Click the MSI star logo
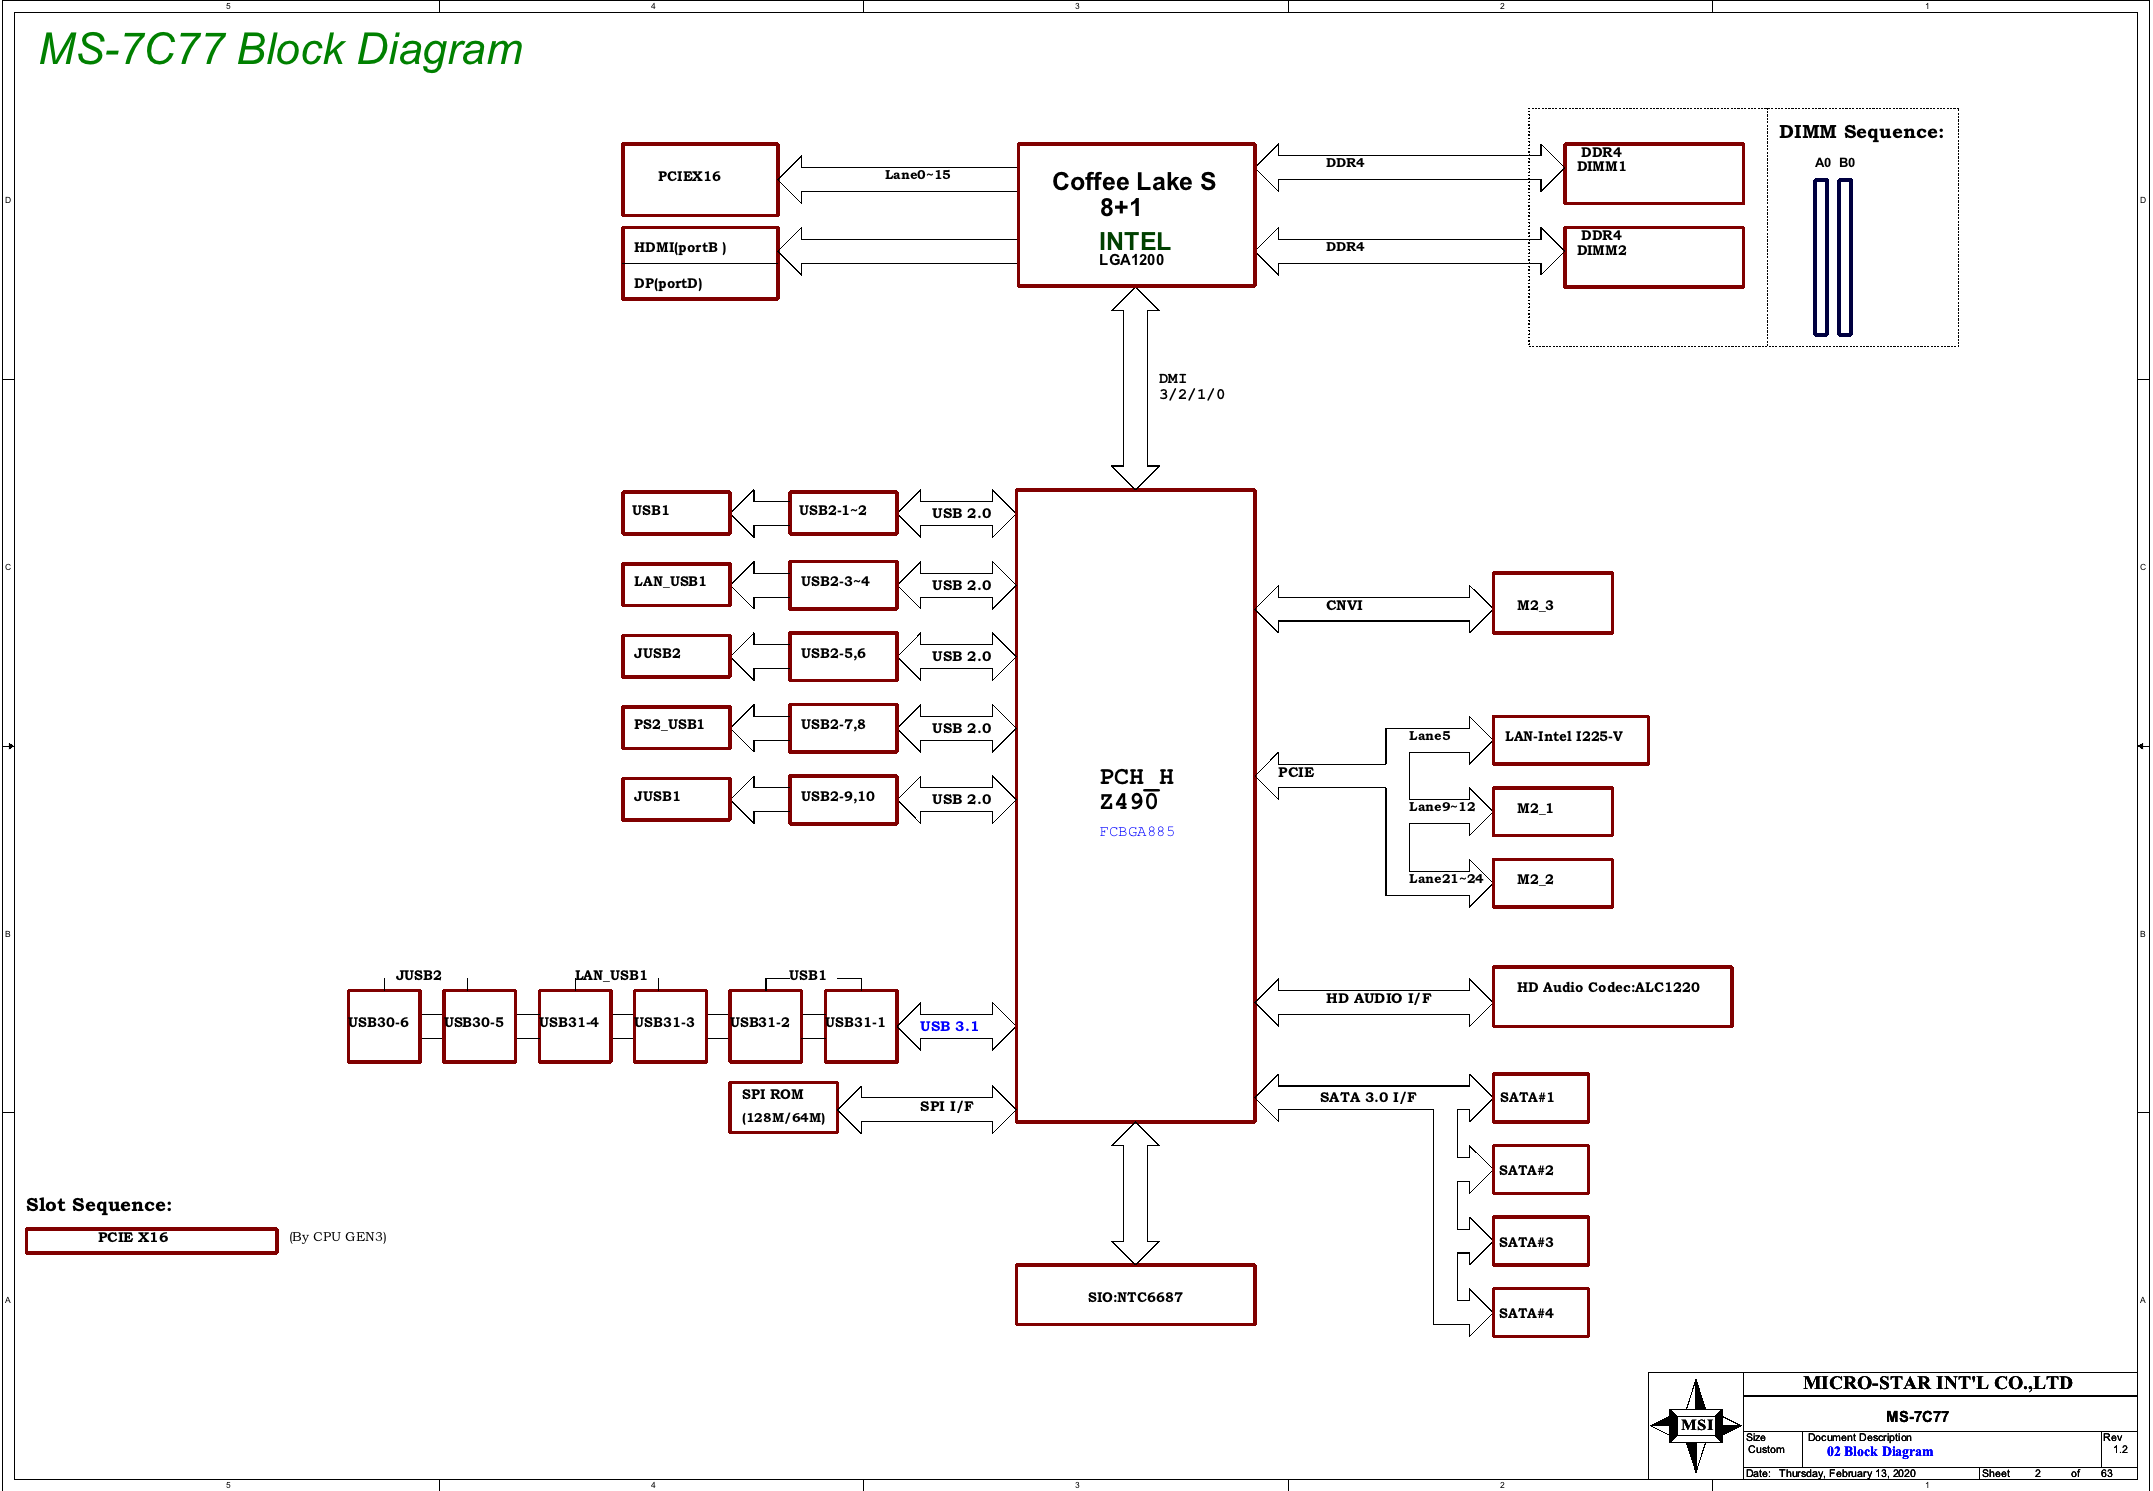2153x1491 pixels. tap(1696, 1425)
